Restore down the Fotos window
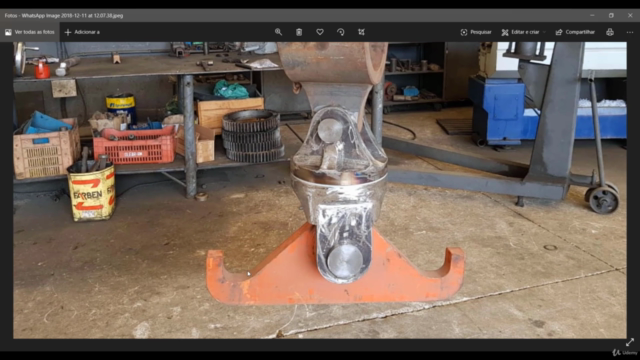Image resolution: width=640 pixels, height=360 pixels. [611, 16]
